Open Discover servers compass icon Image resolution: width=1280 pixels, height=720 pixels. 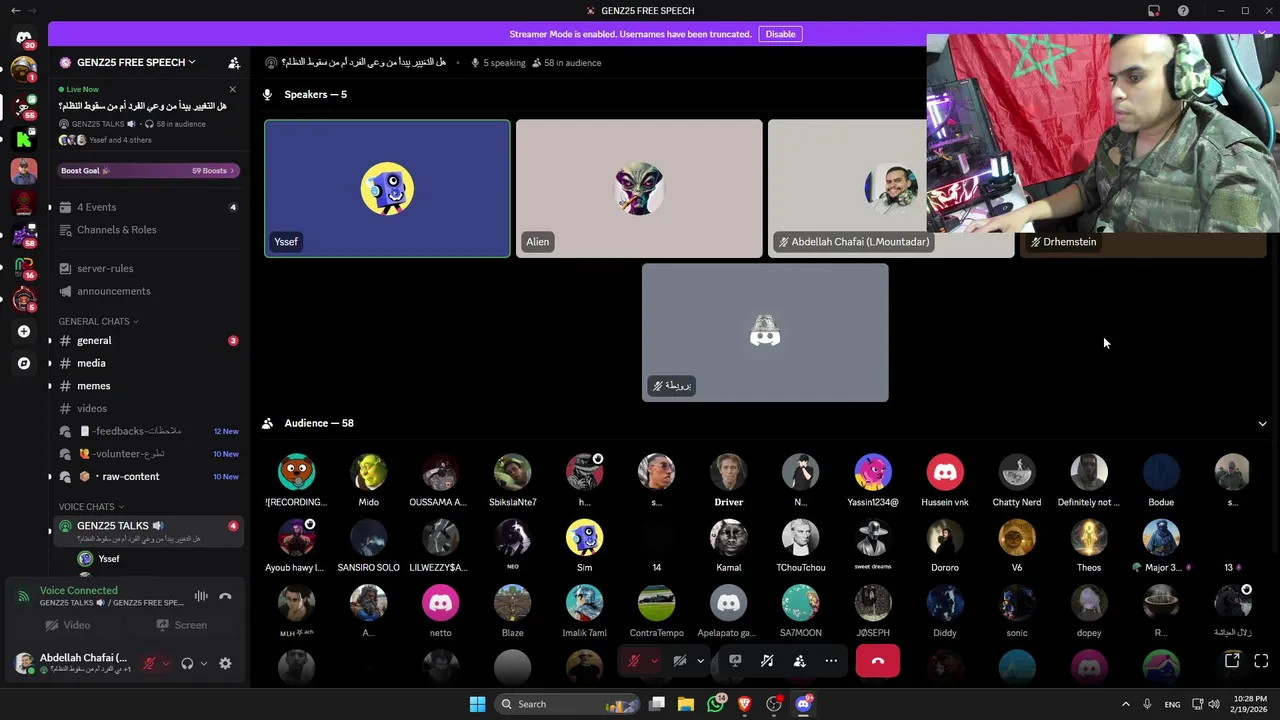(24, 364)
